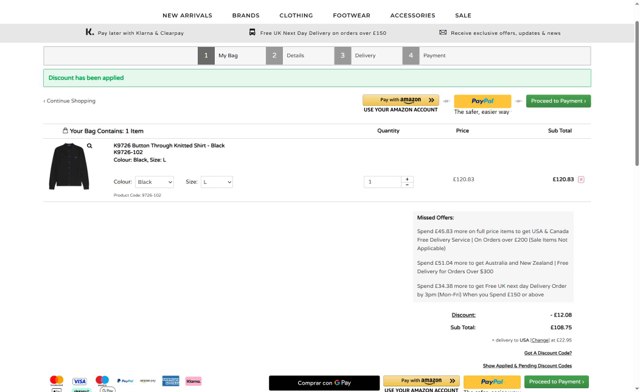Screen dimensions: 640x392
Task: Open the Brands menu
Action: [246, 16]
